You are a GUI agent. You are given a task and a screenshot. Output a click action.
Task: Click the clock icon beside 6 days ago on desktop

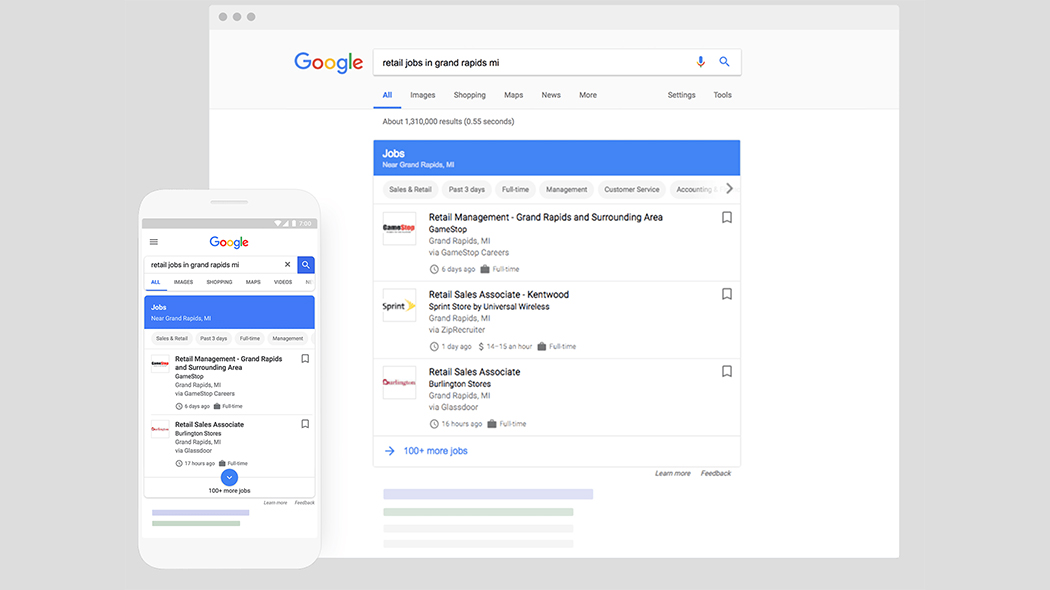tap(434, 269)
